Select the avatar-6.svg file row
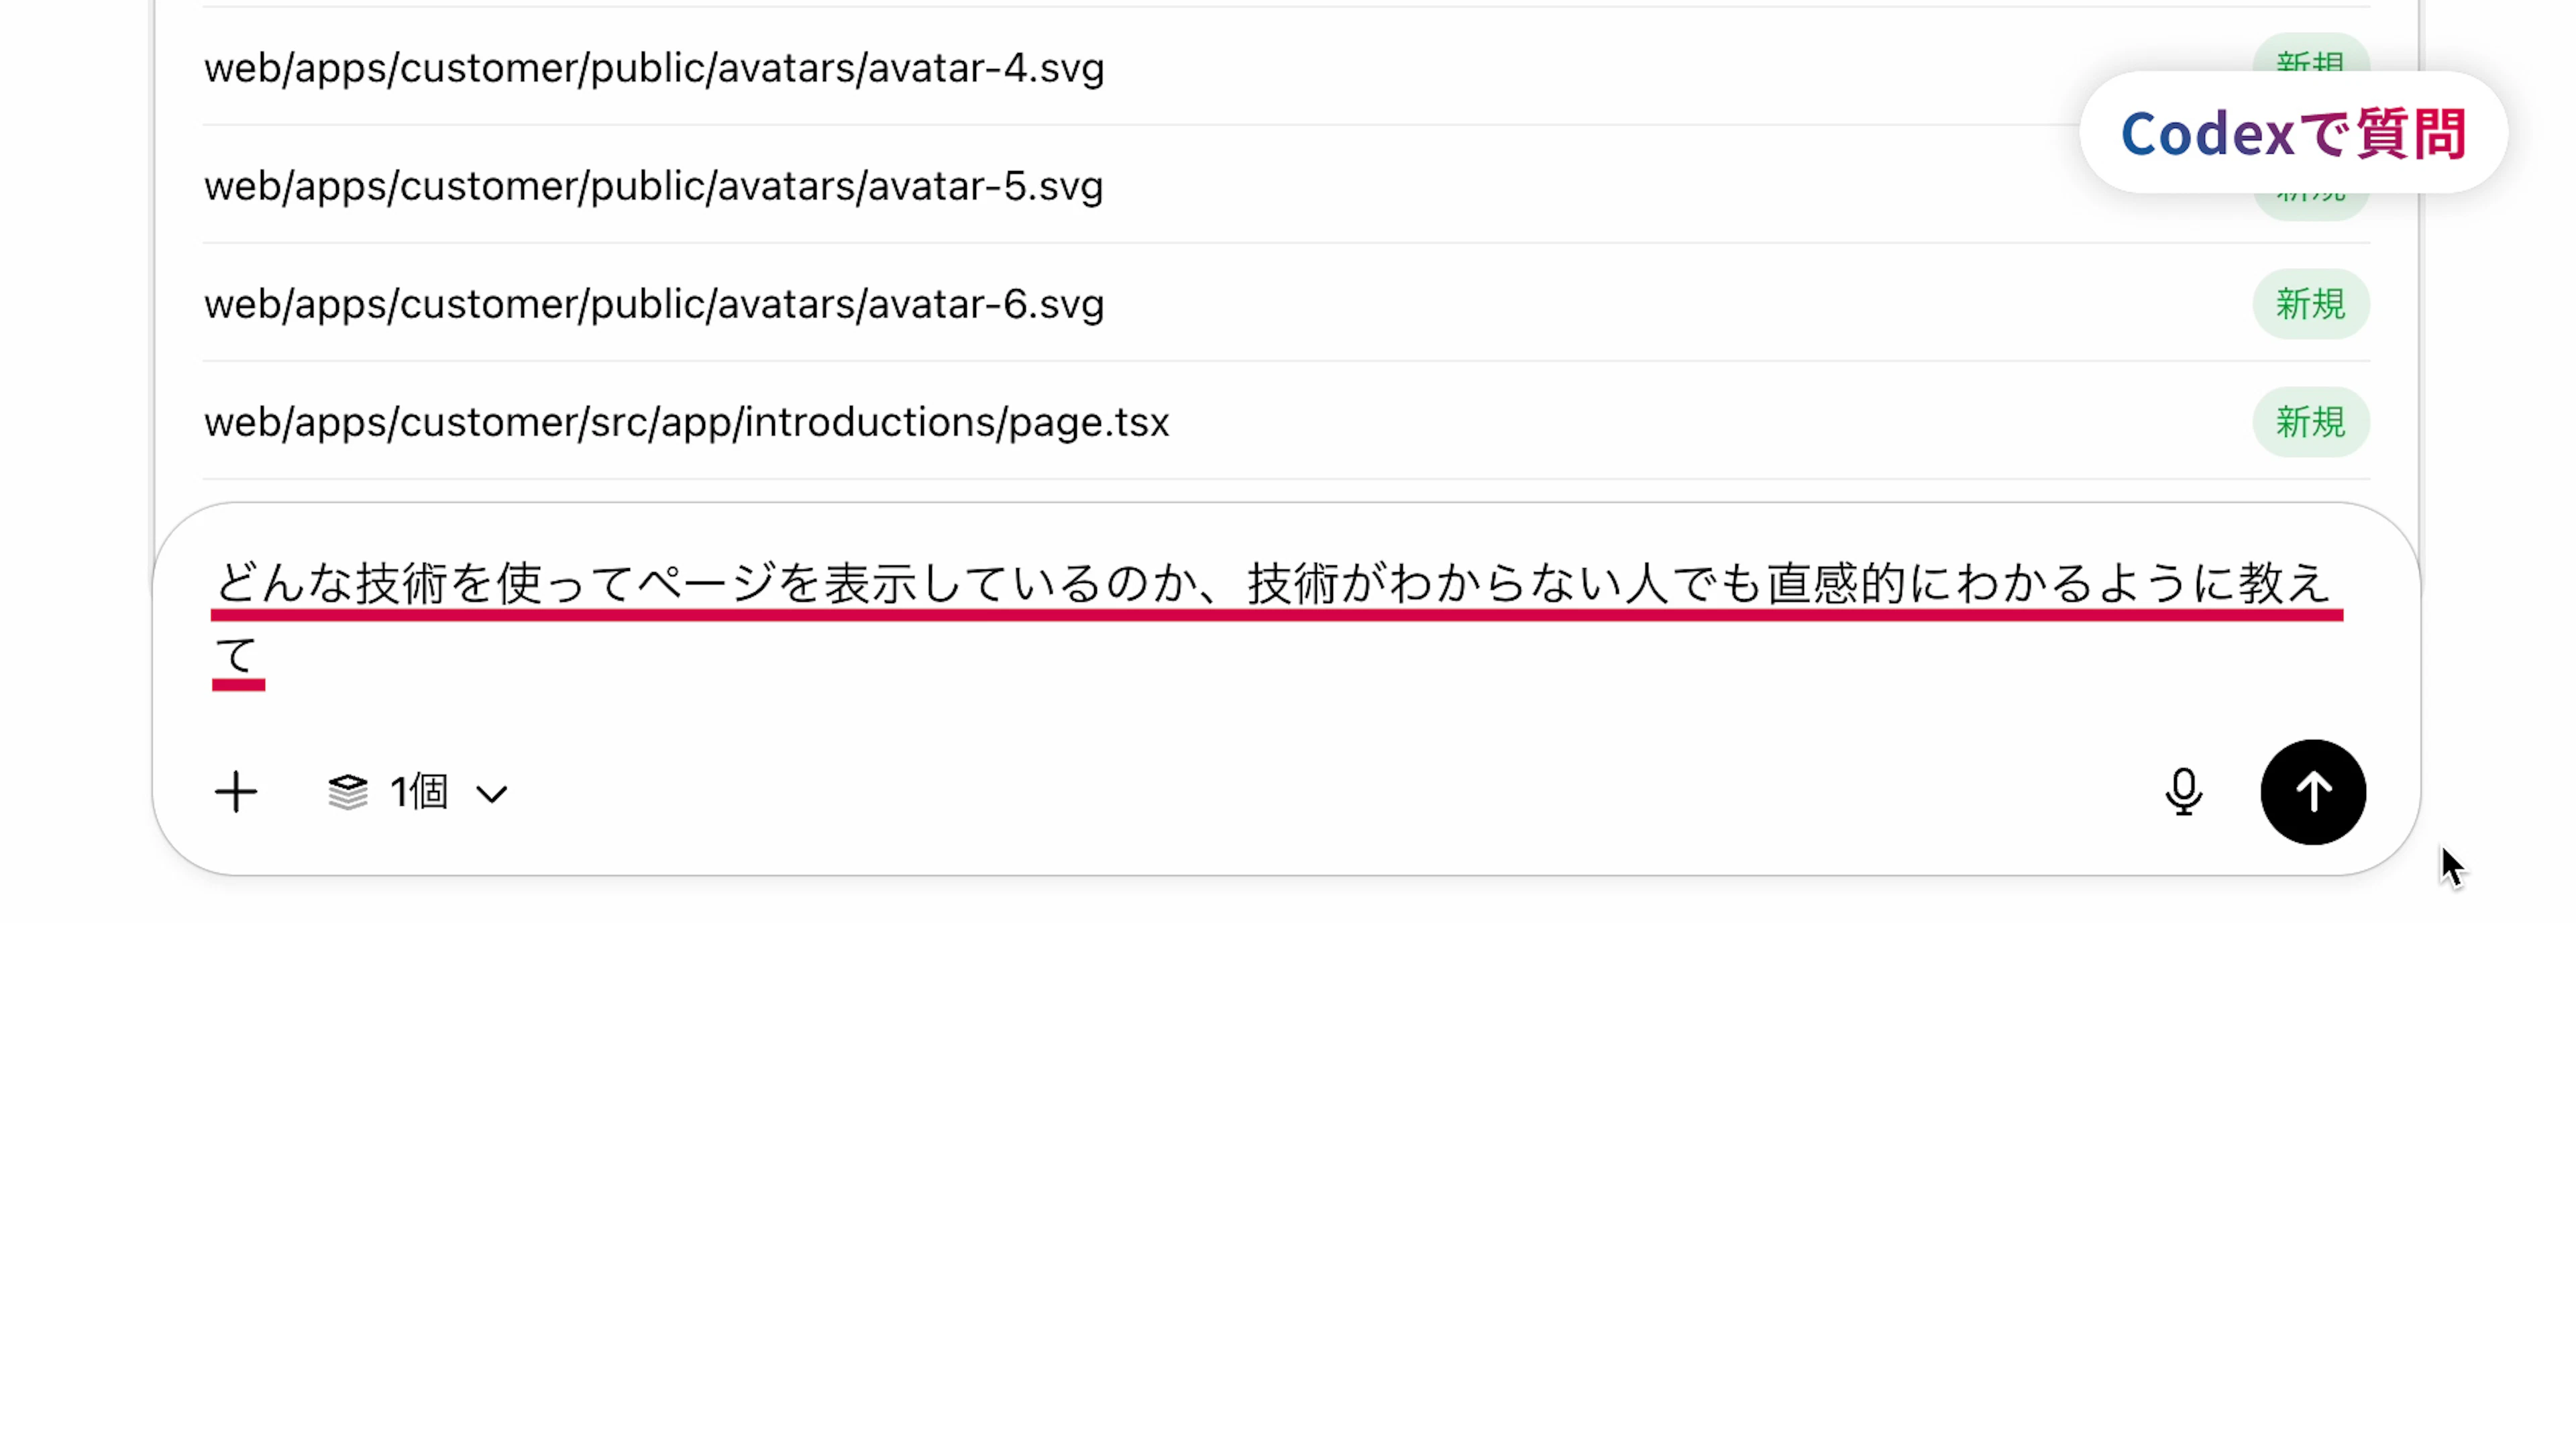Viewport: 2576px width, 1449px height. tap(1286, 304)
